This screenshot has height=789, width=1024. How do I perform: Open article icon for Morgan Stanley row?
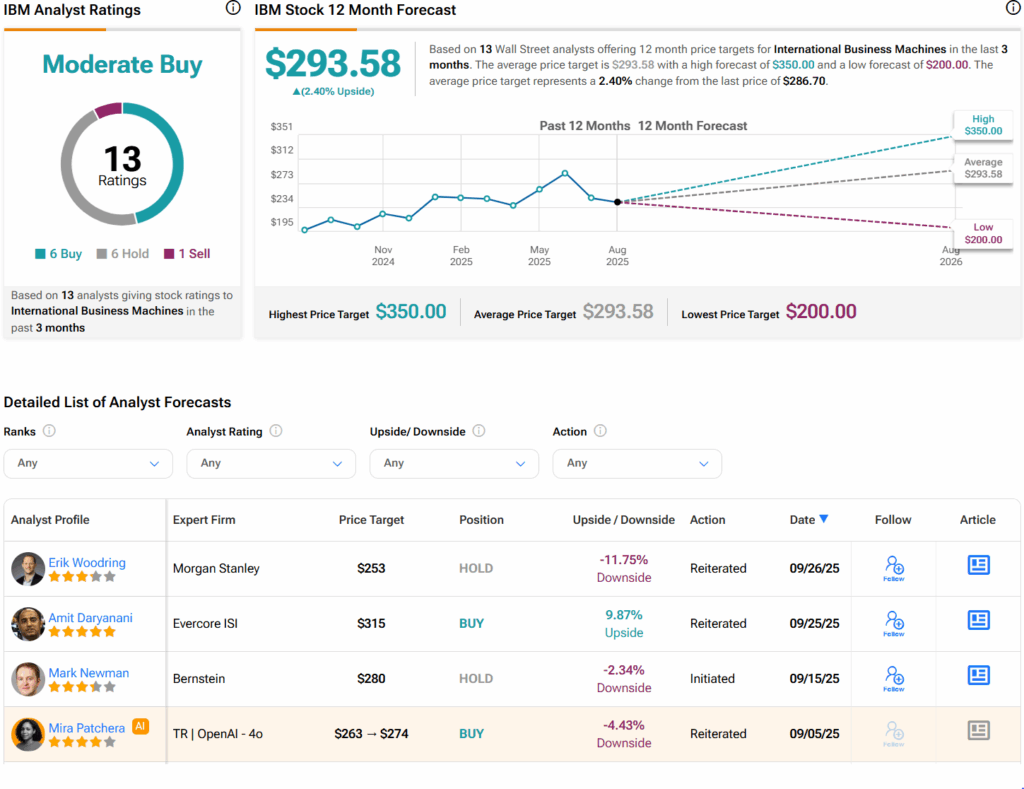978,566
